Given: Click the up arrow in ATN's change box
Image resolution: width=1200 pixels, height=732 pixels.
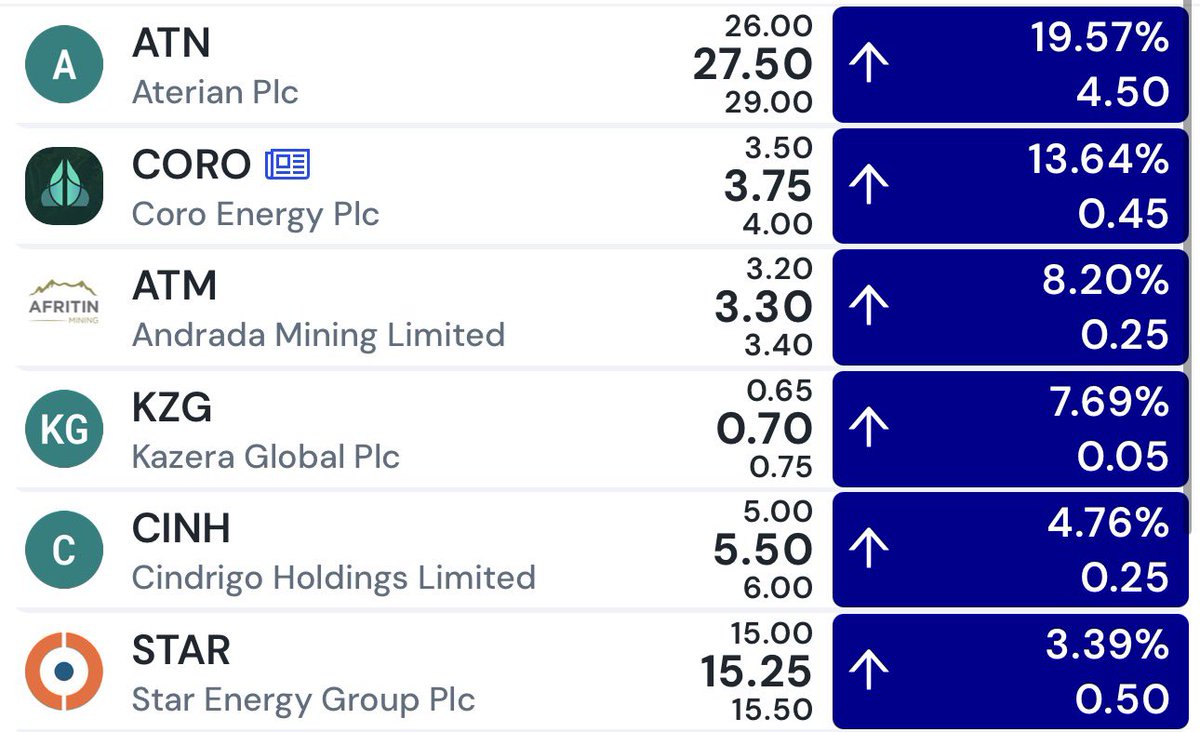Looking at the screenshot, I should pos(869,65).
